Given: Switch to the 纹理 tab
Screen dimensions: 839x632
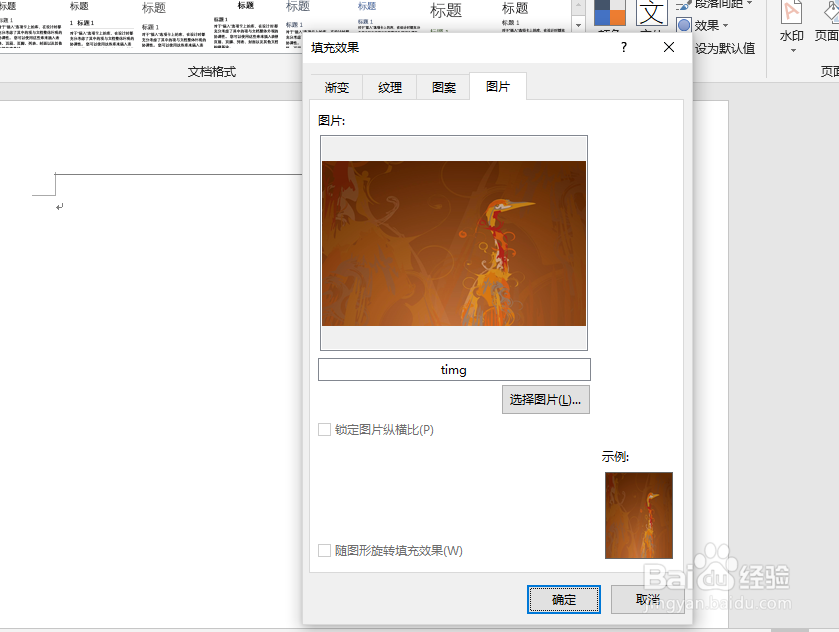Looking at the screenshot, I should click(x=390, y=87).
